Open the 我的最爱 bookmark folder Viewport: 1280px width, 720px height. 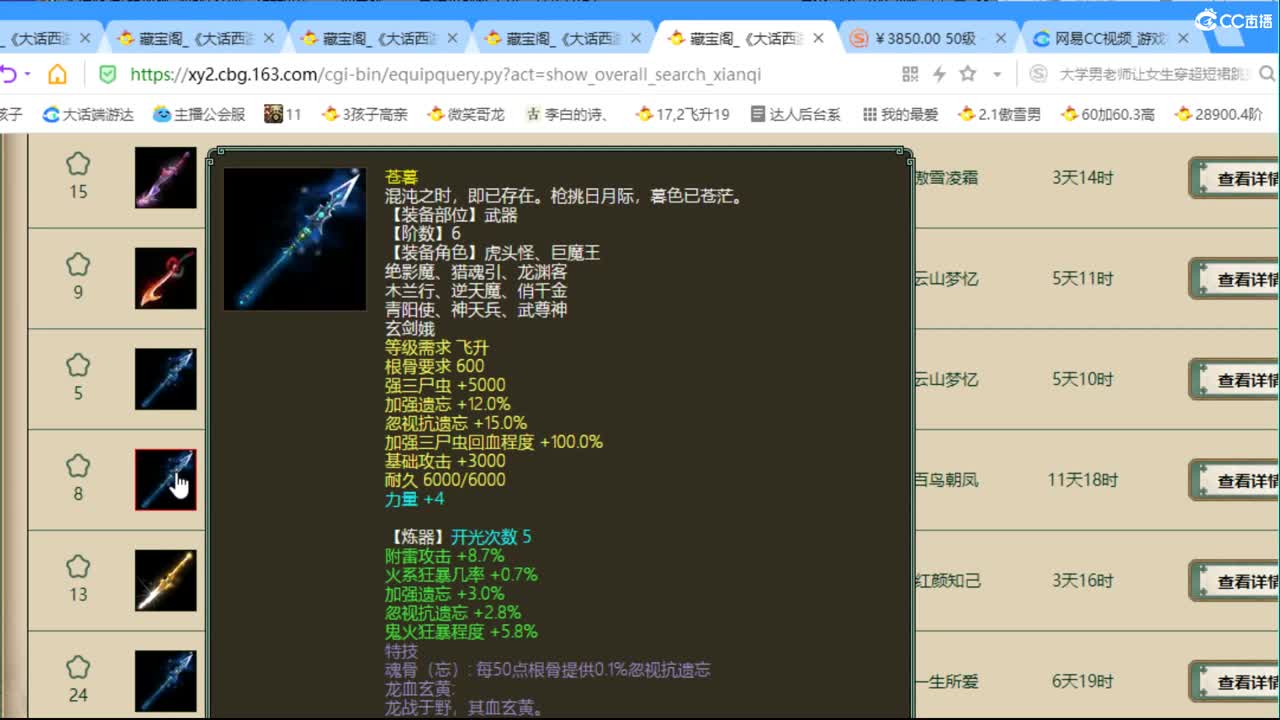(x=900, y=114)
